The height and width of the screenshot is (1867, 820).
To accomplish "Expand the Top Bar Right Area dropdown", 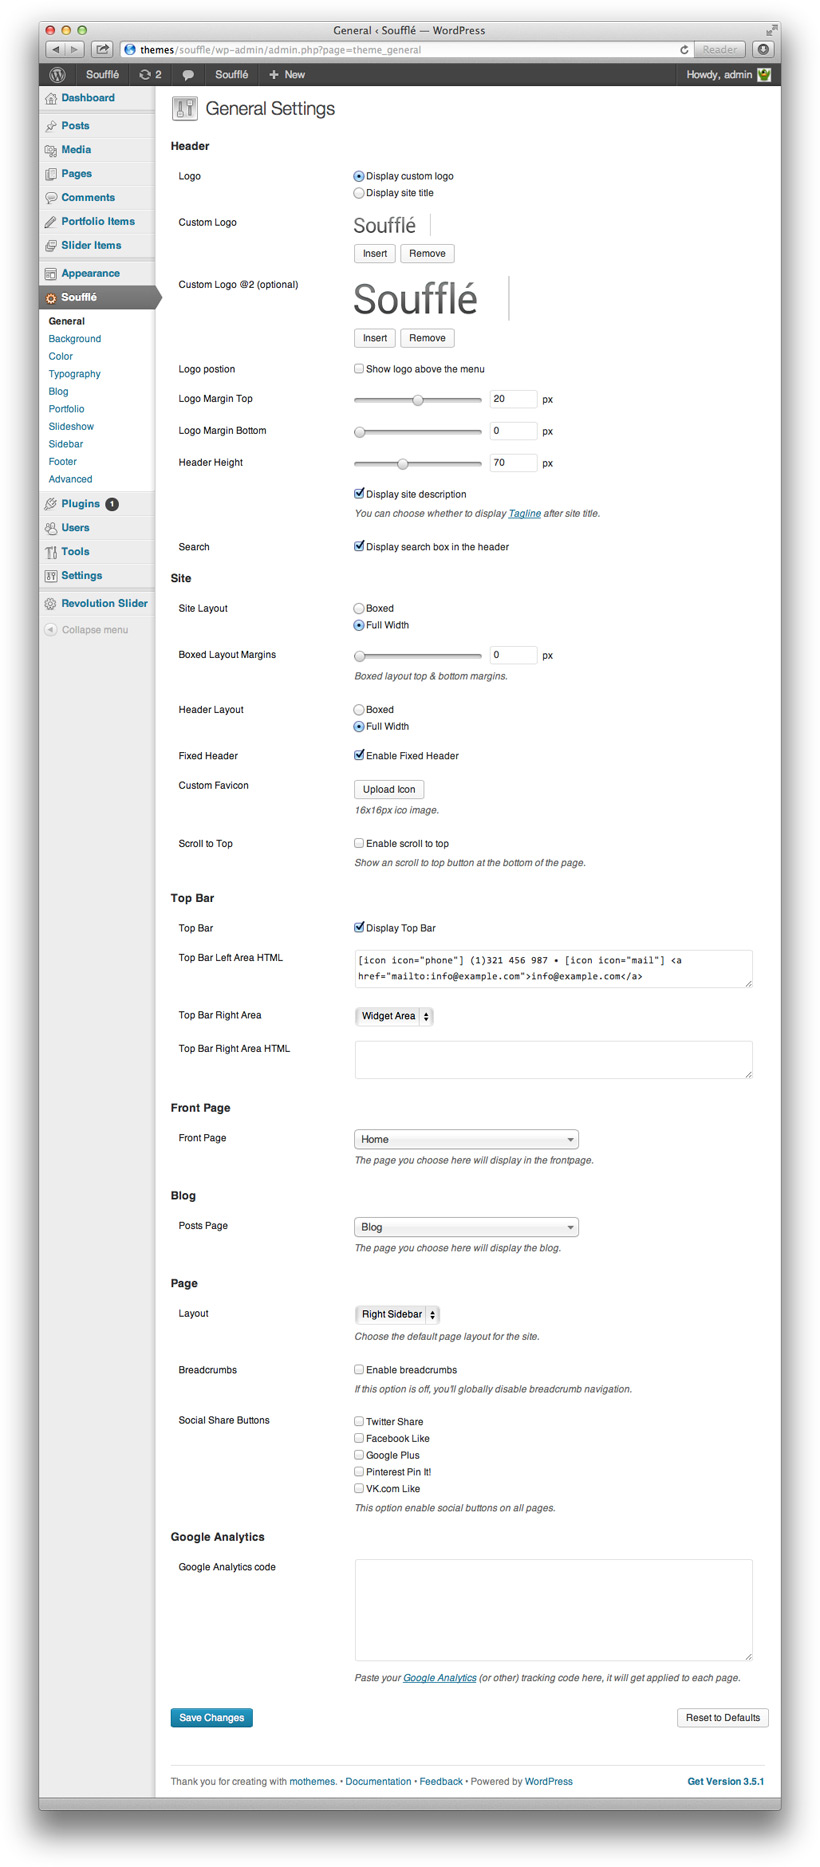I will (x=394, y=1016).
